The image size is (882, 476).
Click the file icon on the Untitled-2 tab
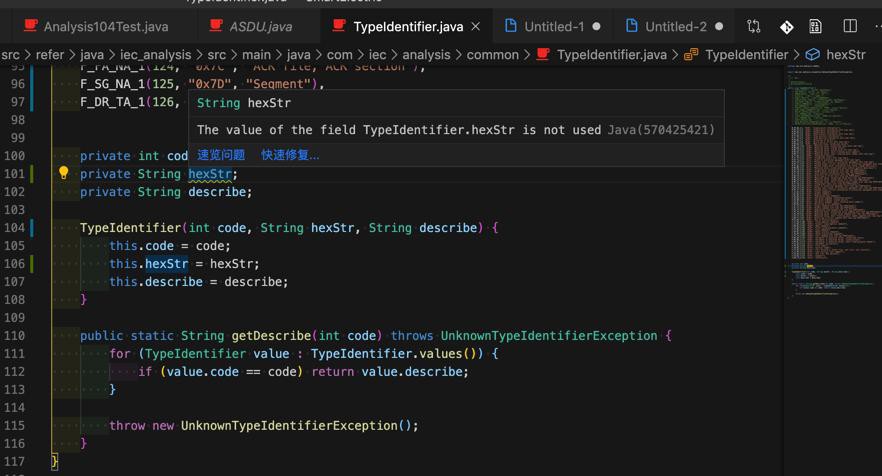click(632, 26)
